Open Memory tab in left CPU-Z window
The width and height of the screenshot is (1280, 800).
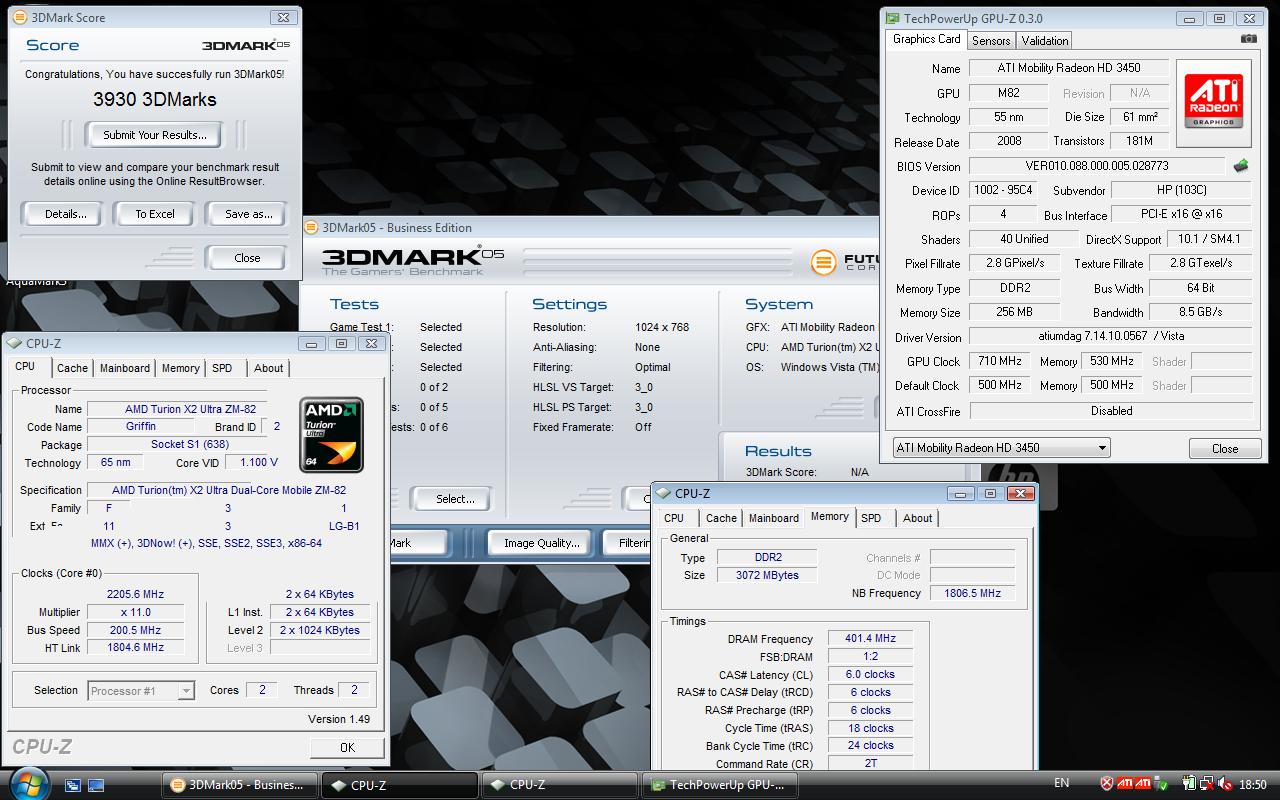(x=181, y=368)
